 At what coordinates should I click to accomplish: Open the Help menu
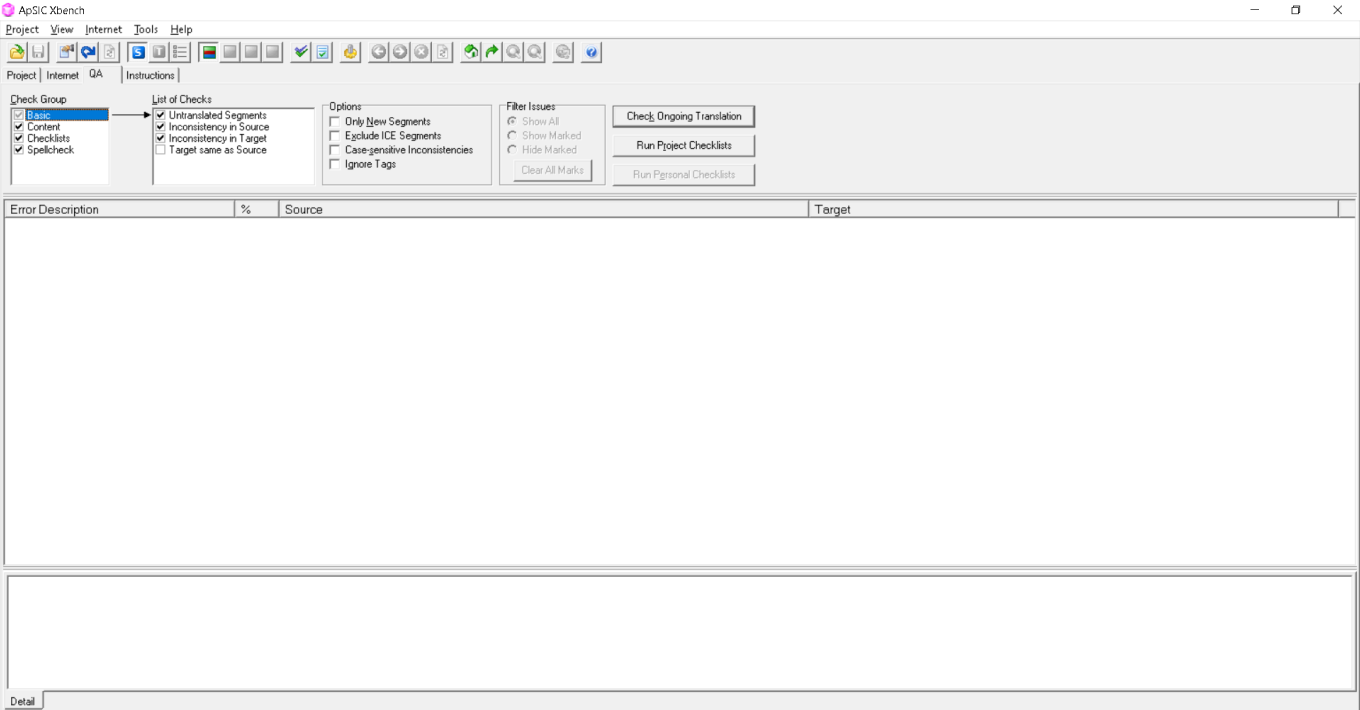coord(181,30)
